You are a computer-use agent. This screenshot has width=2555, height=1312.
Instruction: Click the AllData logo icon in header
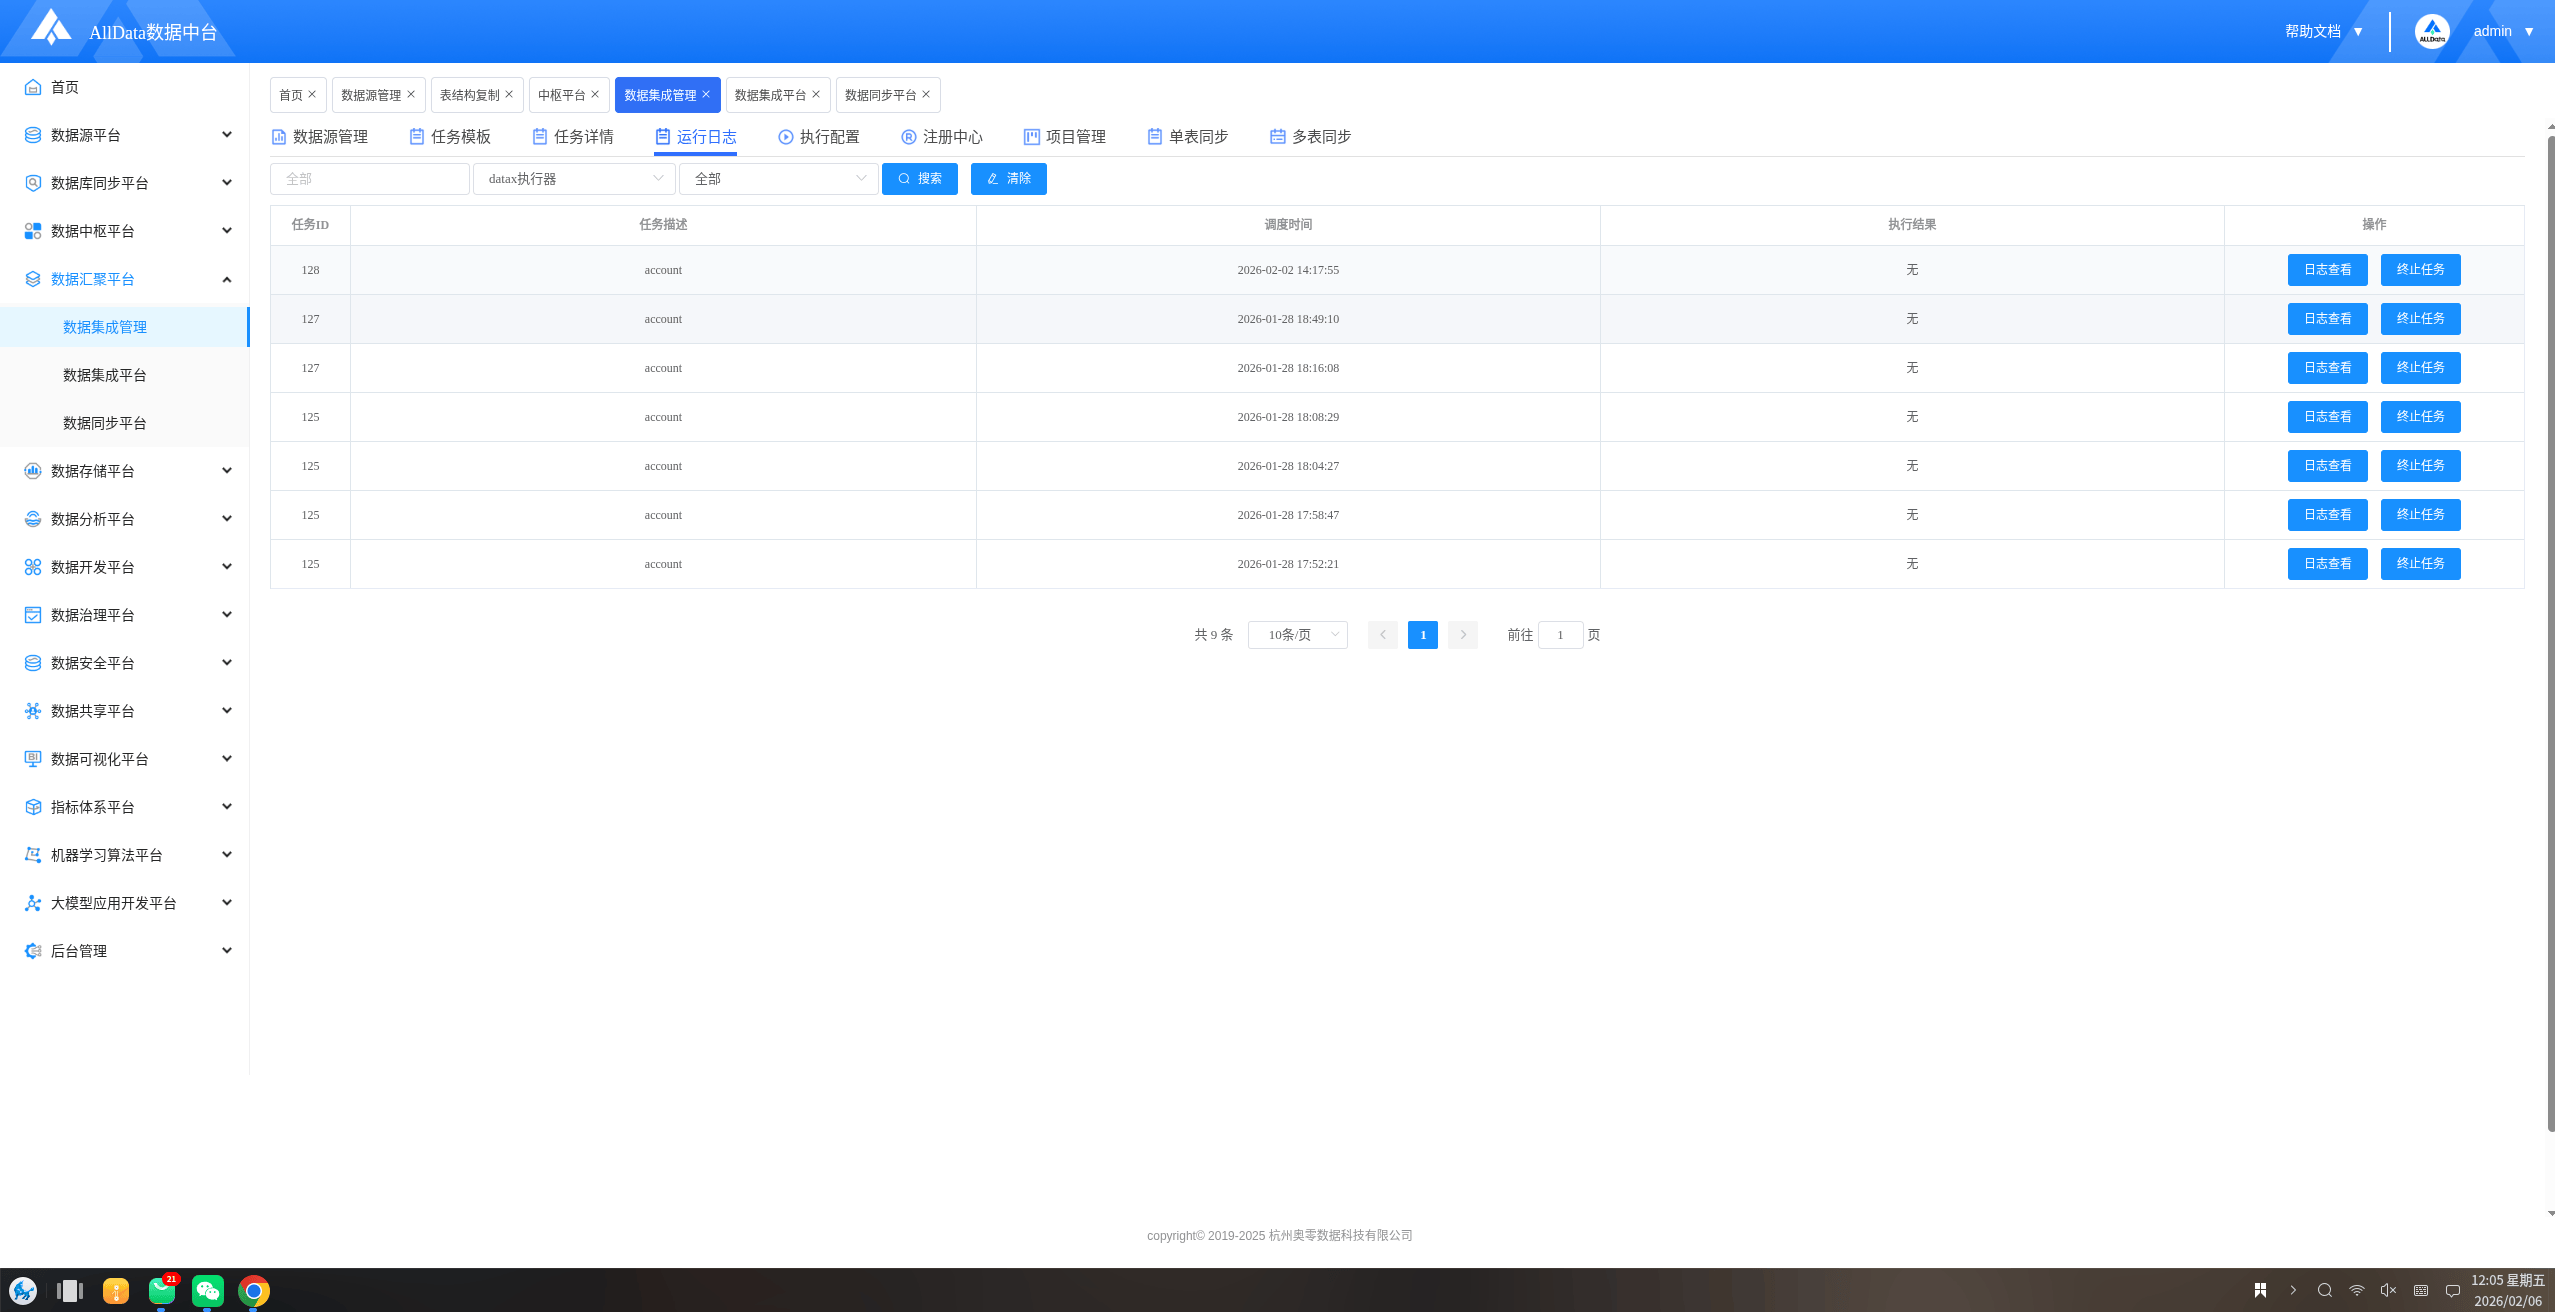coord(50,28)
